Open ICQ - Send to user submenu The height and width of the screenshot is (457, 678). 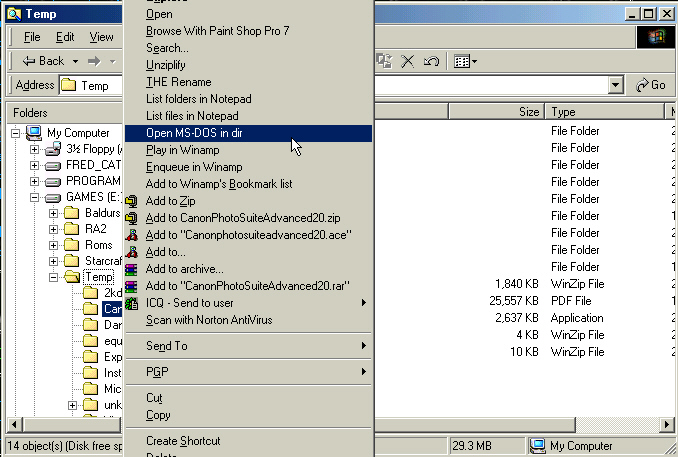click(x=248, y=303)
